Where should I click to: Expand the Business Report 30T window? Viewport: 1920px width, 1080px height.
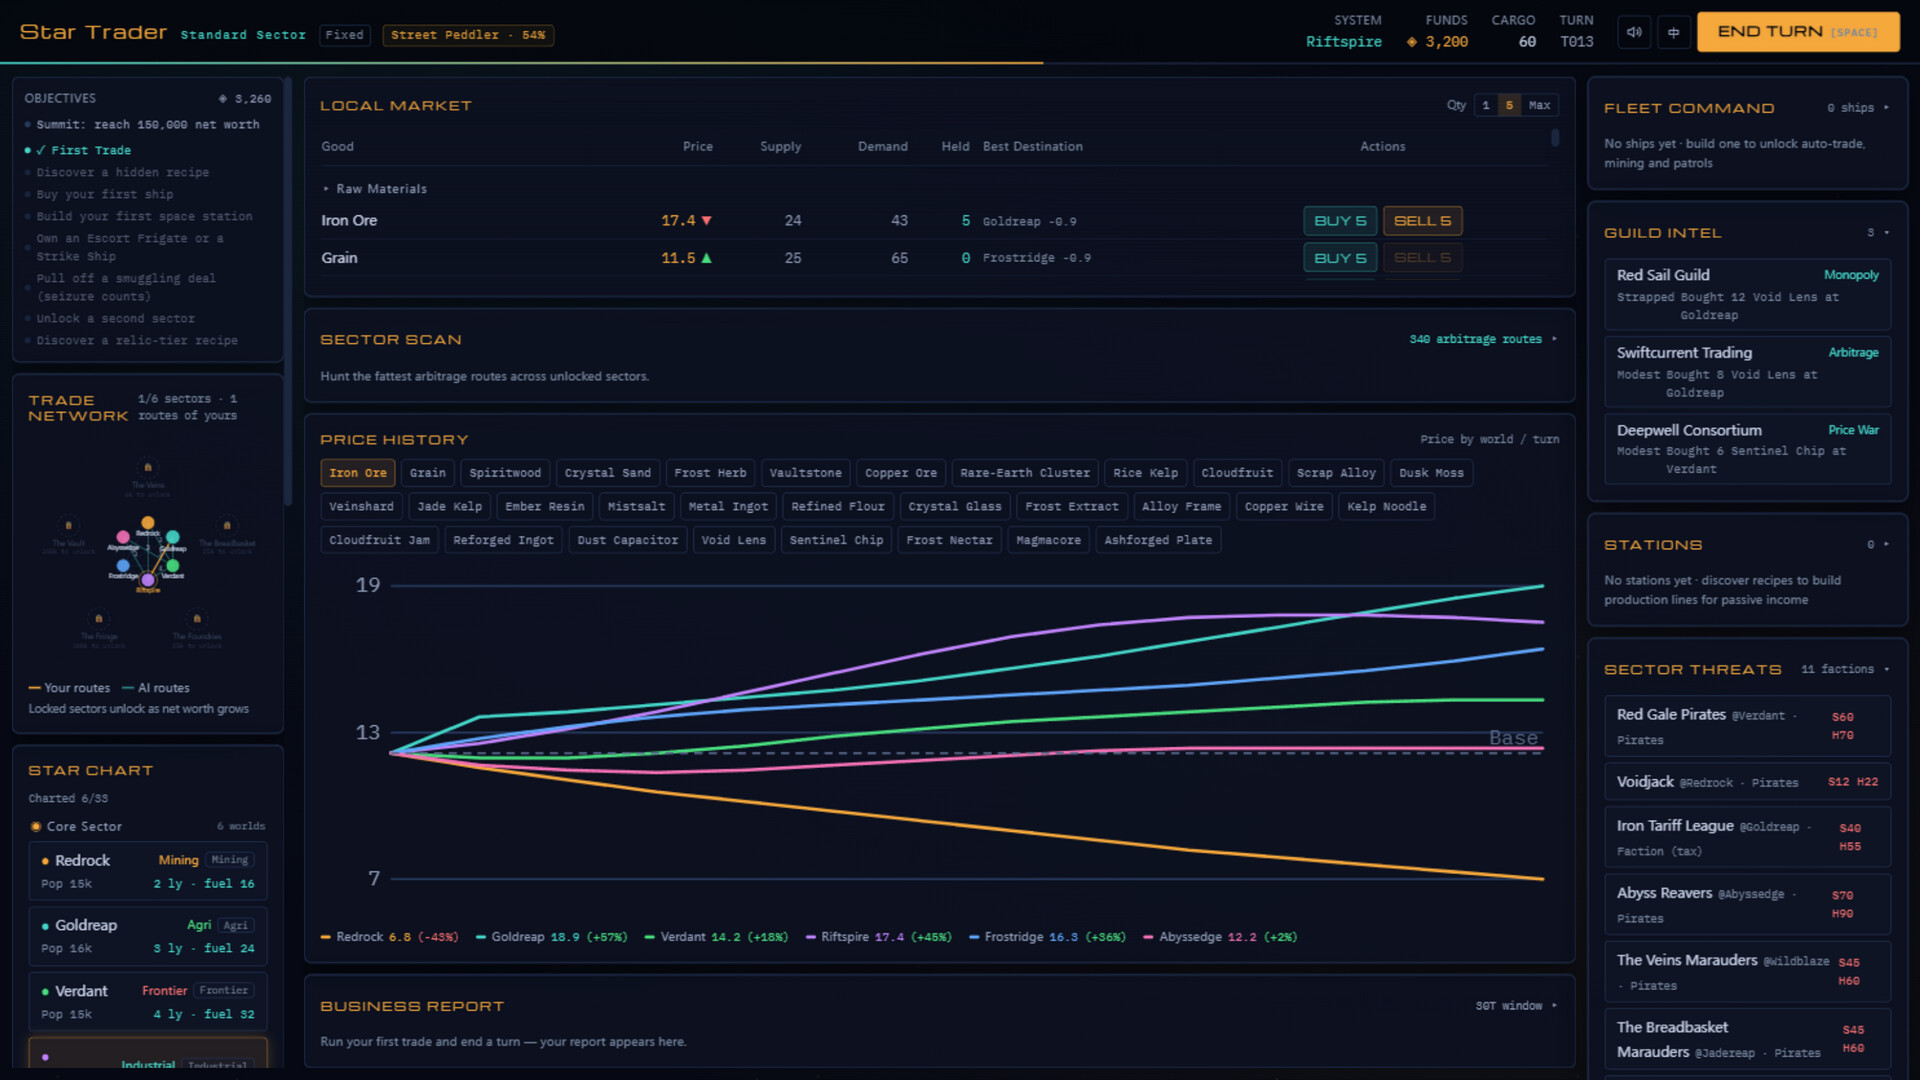click(1516, 1006)
